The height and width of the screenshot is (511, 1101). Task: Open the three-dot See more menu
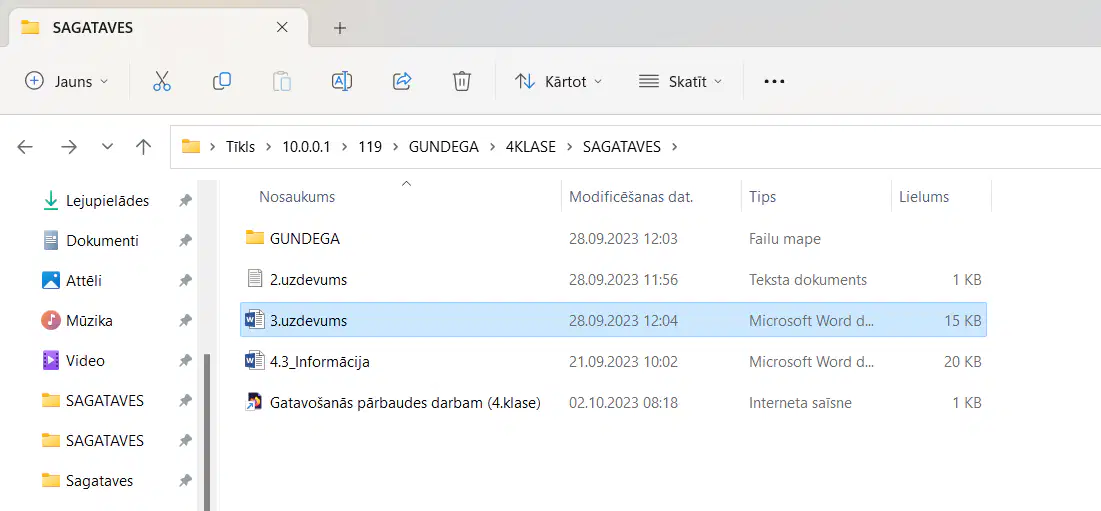click(774, 81)
